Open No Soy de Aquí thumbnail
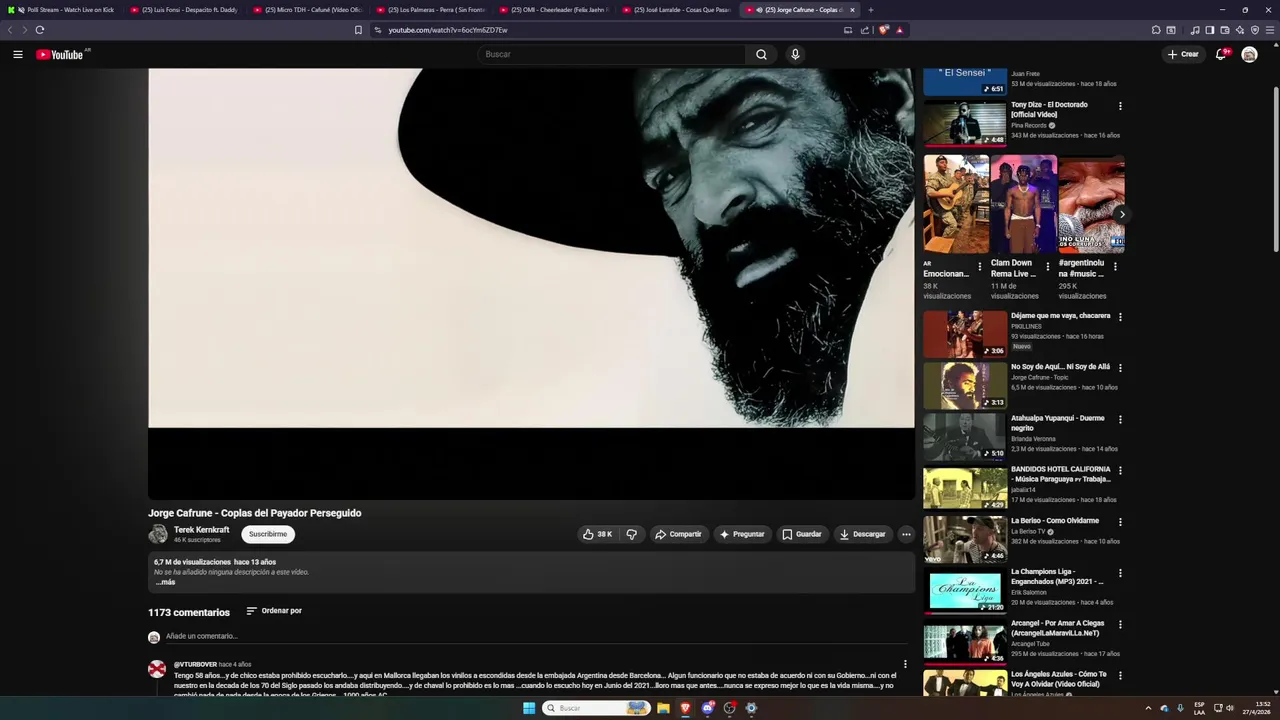 pyautogui.click(x=964, y=385)
